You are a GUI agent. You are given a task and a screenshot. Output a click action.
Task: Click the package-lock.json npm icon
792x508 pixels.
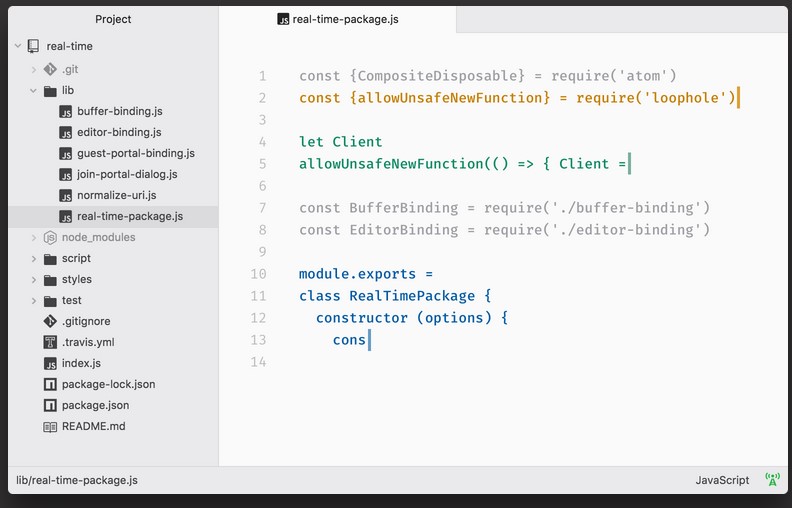50,385
